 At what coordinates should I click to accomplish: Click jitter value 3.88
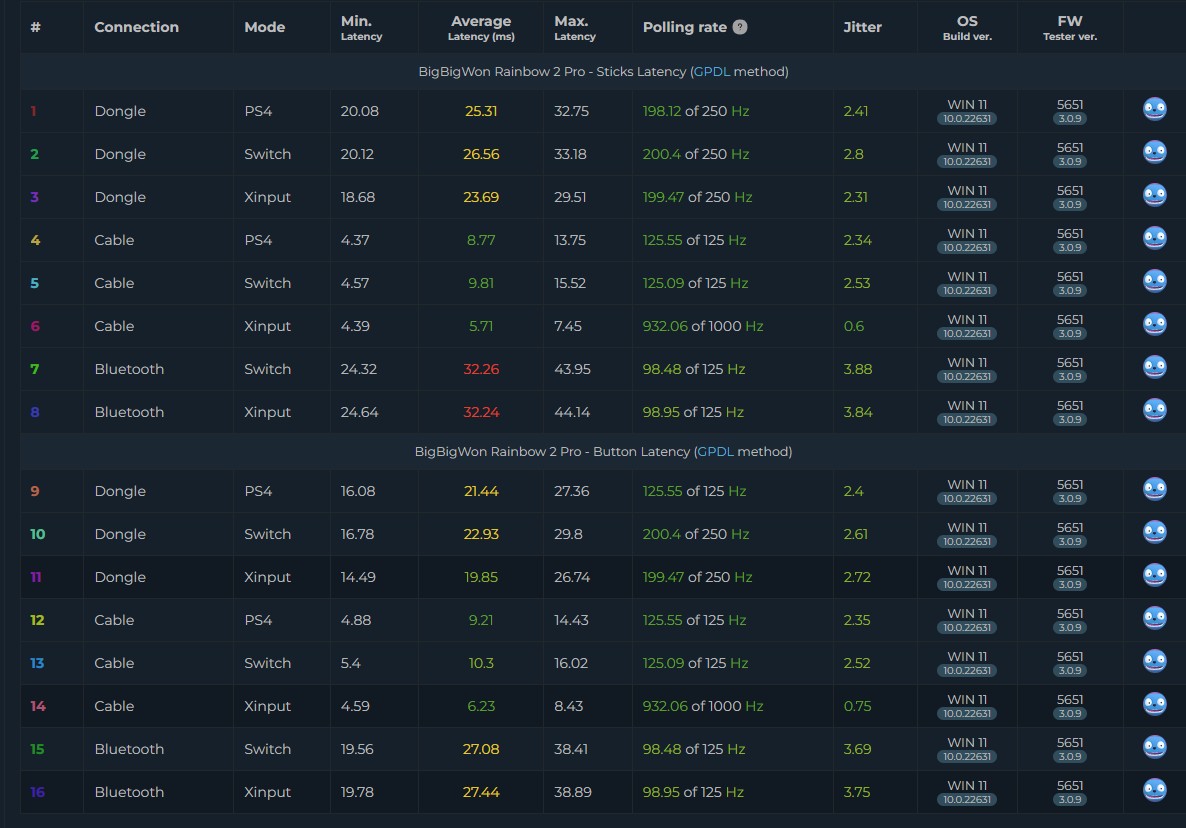(x=858, y=370)
